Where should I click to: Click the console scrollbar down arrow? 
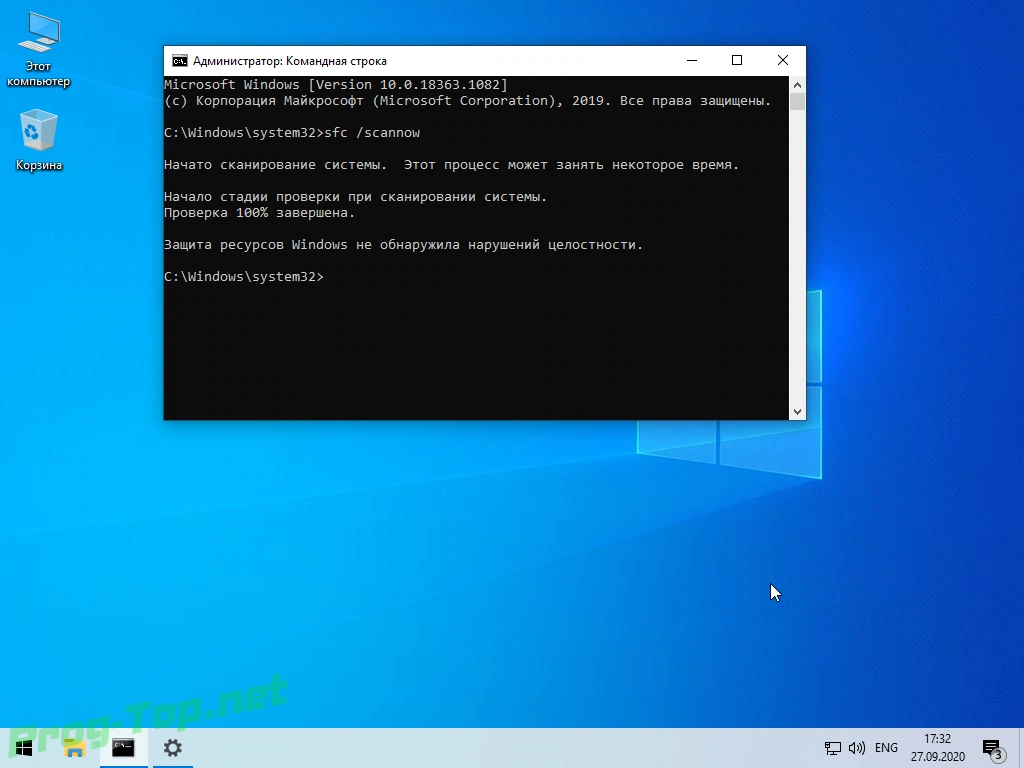(x=797, y=411)
